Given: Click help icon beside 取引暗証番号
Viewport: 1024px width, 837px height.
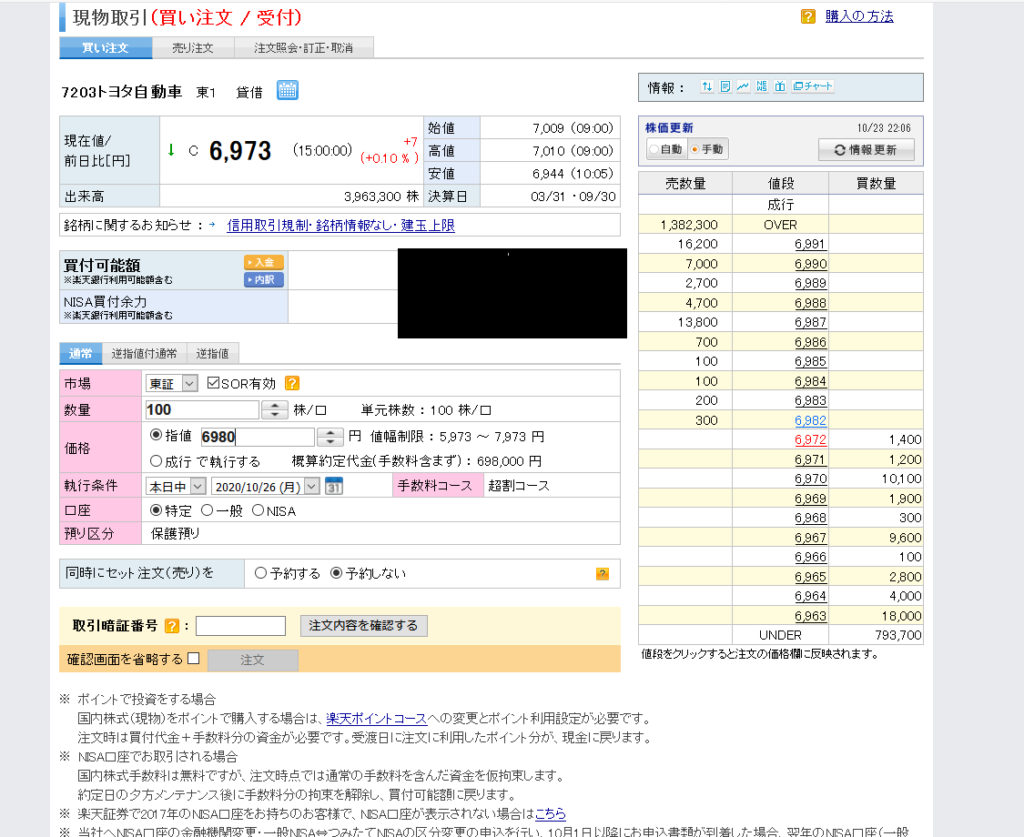Looking at the screenshot, I should 172,626.
